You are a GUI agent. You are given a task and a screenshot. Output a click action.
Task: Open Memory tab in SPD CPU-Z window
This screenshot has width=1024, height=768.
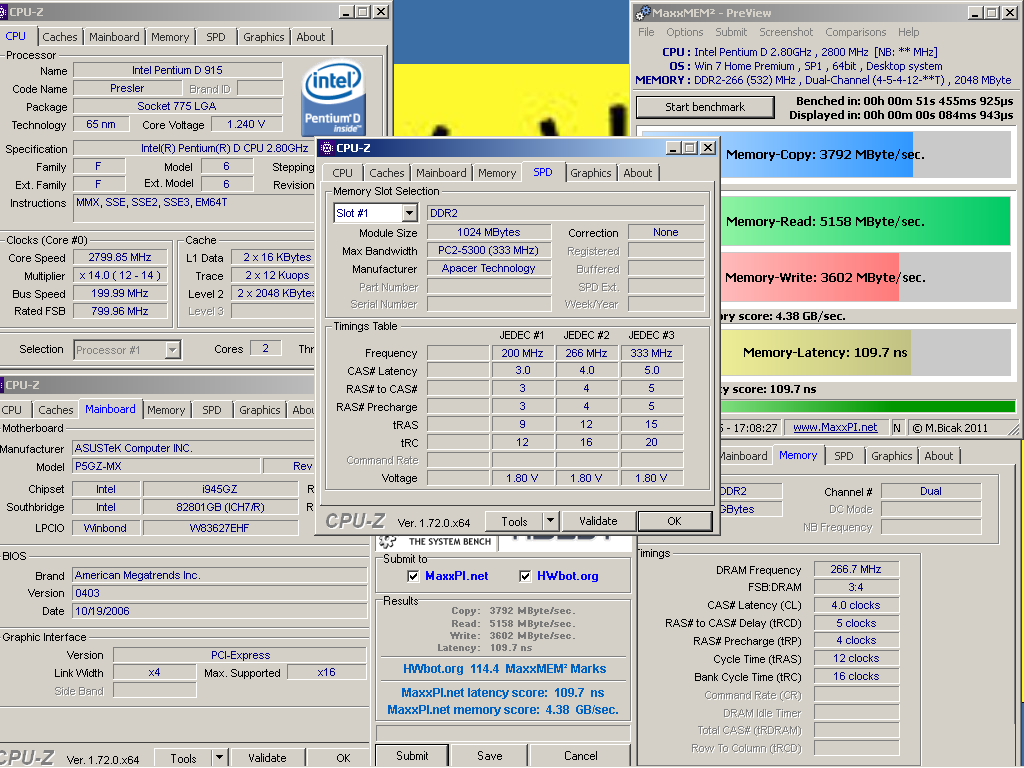[496, 173]
